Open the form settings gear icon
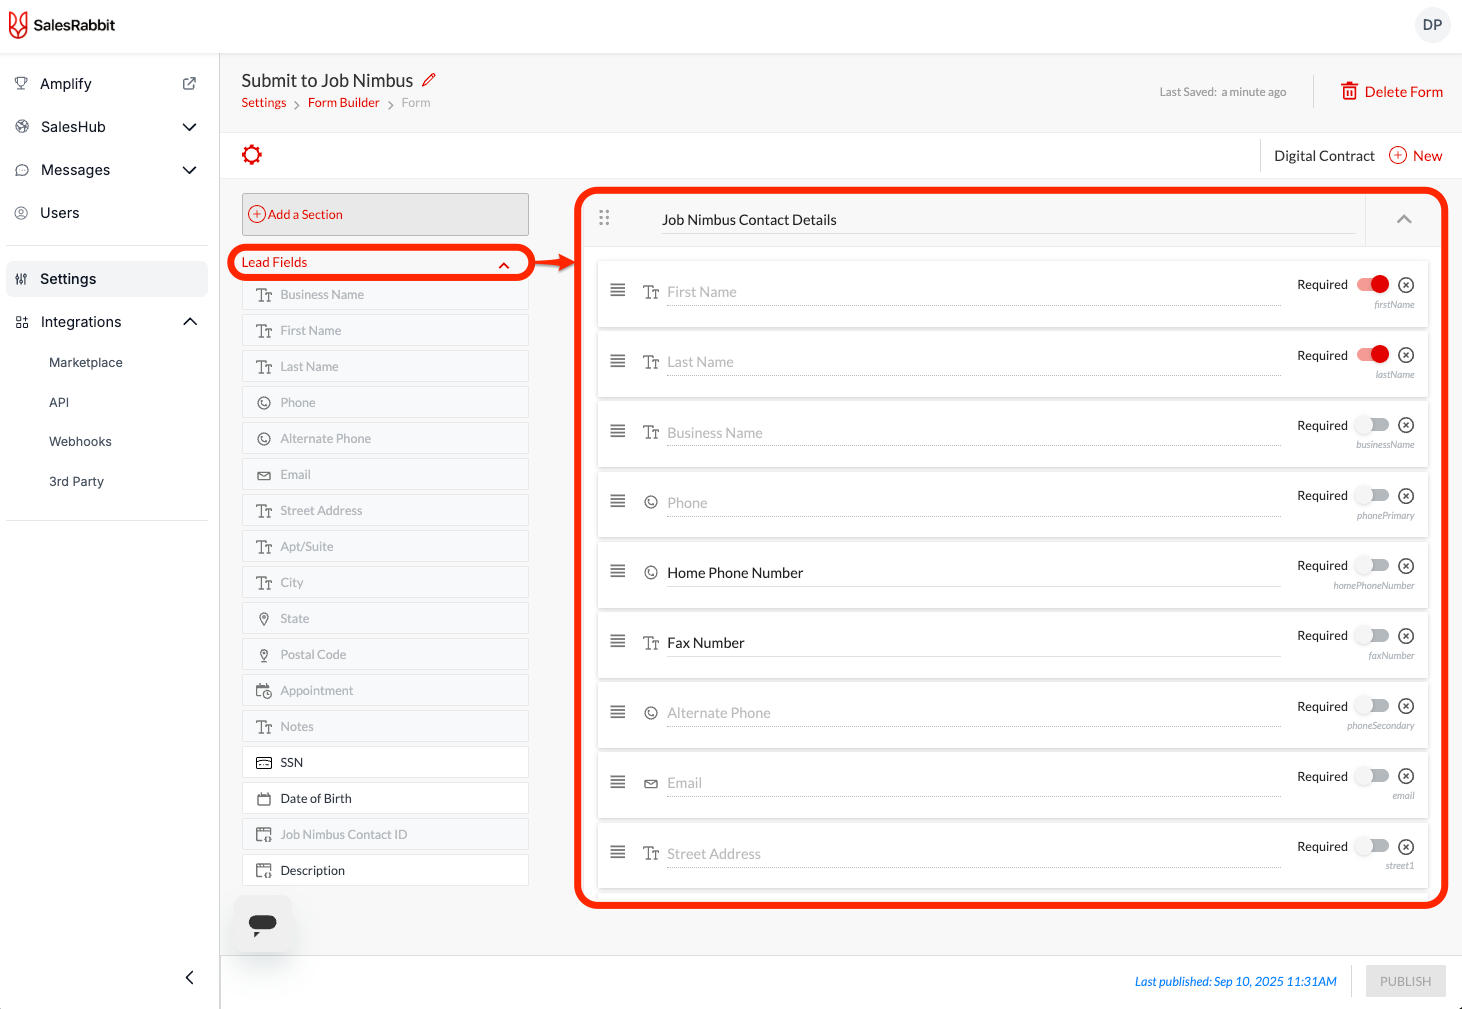Image resolution: width=1462 pixels, height=1009 pixels. [252, 155]
